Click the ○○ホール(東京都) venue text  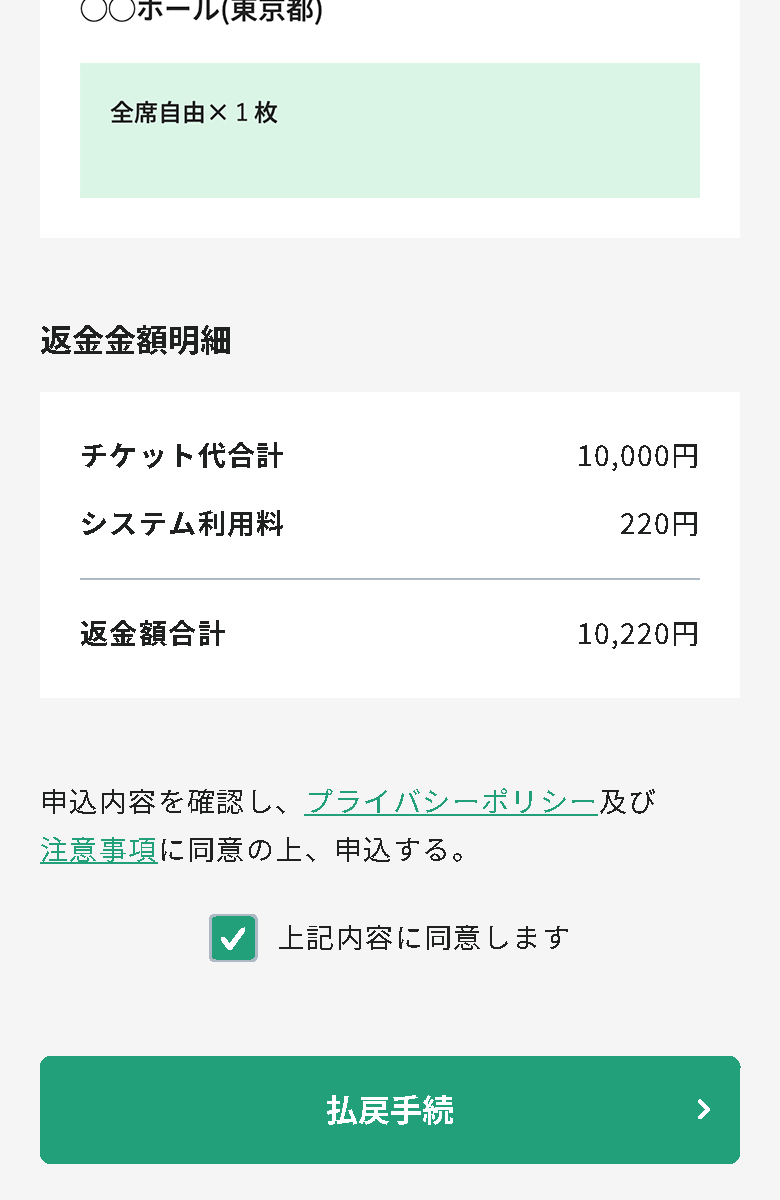point(201,11)
